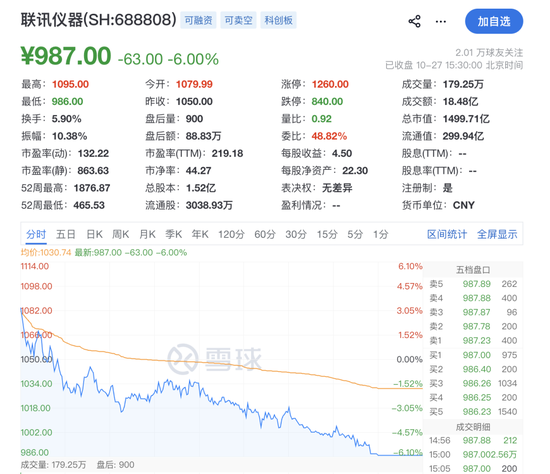
Task: Click the 加自选 button
Action: (494, 21)
